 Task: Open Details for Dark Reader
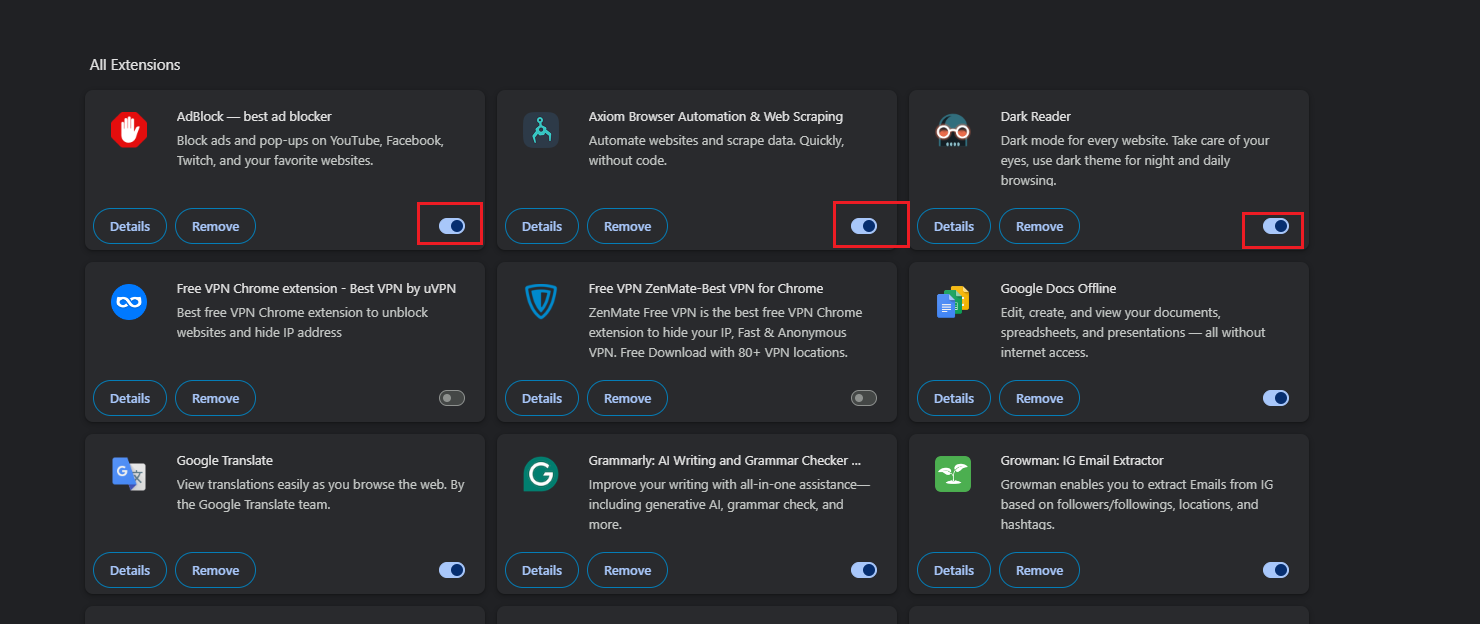(954, 226)
